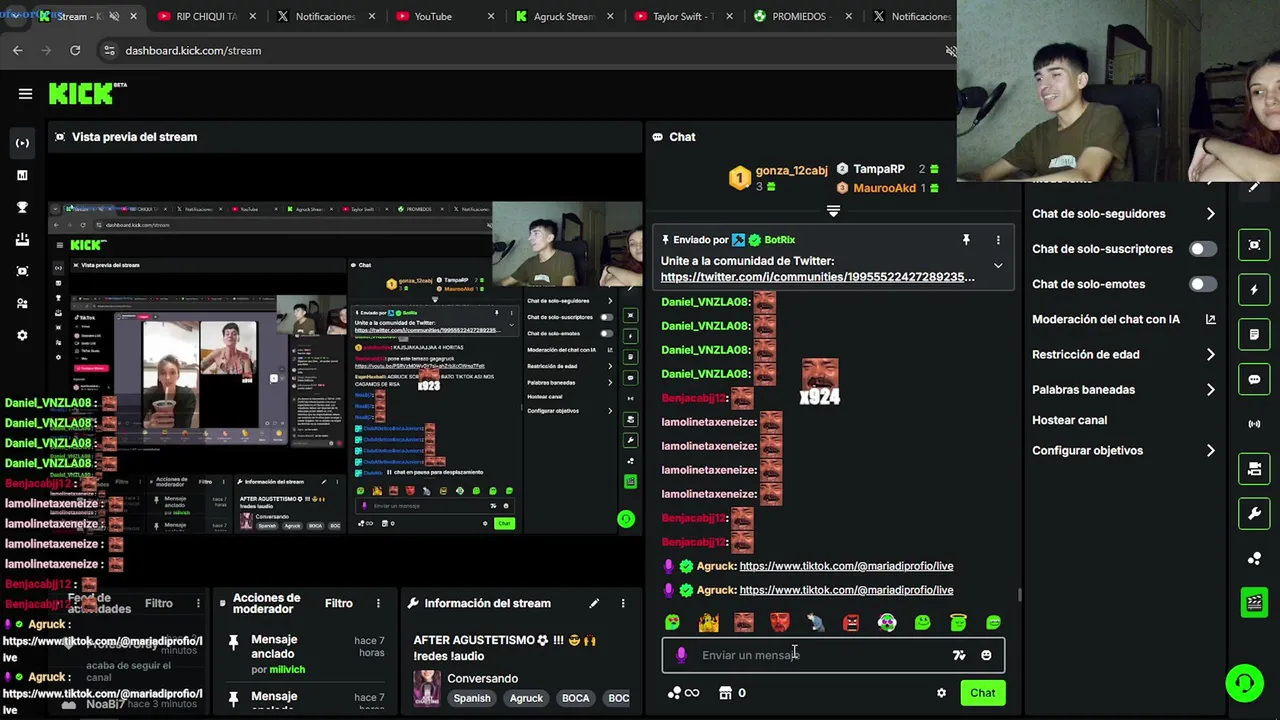Toggle the lightning quick-actions panel icon

pos(1254,290)
